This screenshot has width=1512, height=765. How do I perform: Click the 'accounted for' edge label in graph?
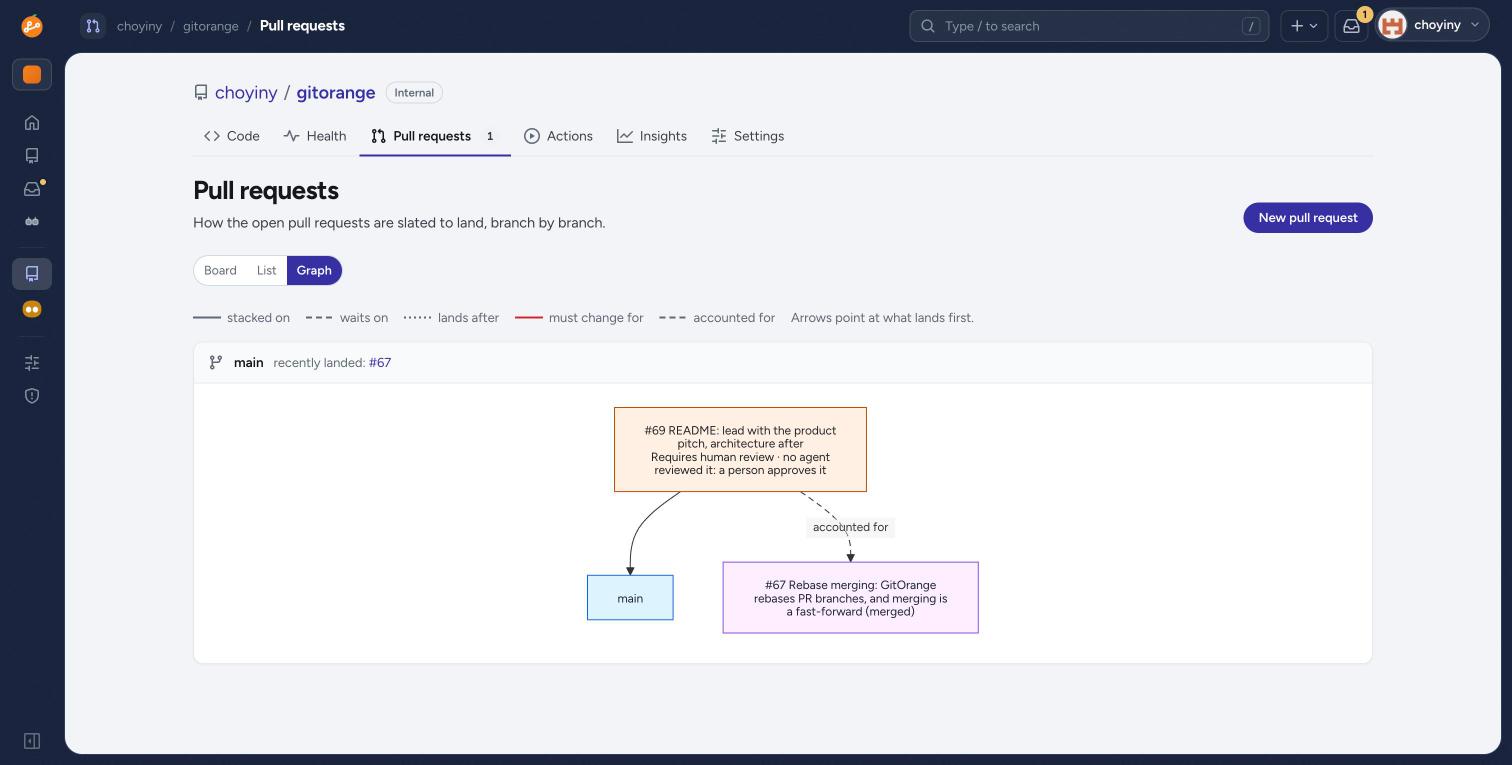850,527
